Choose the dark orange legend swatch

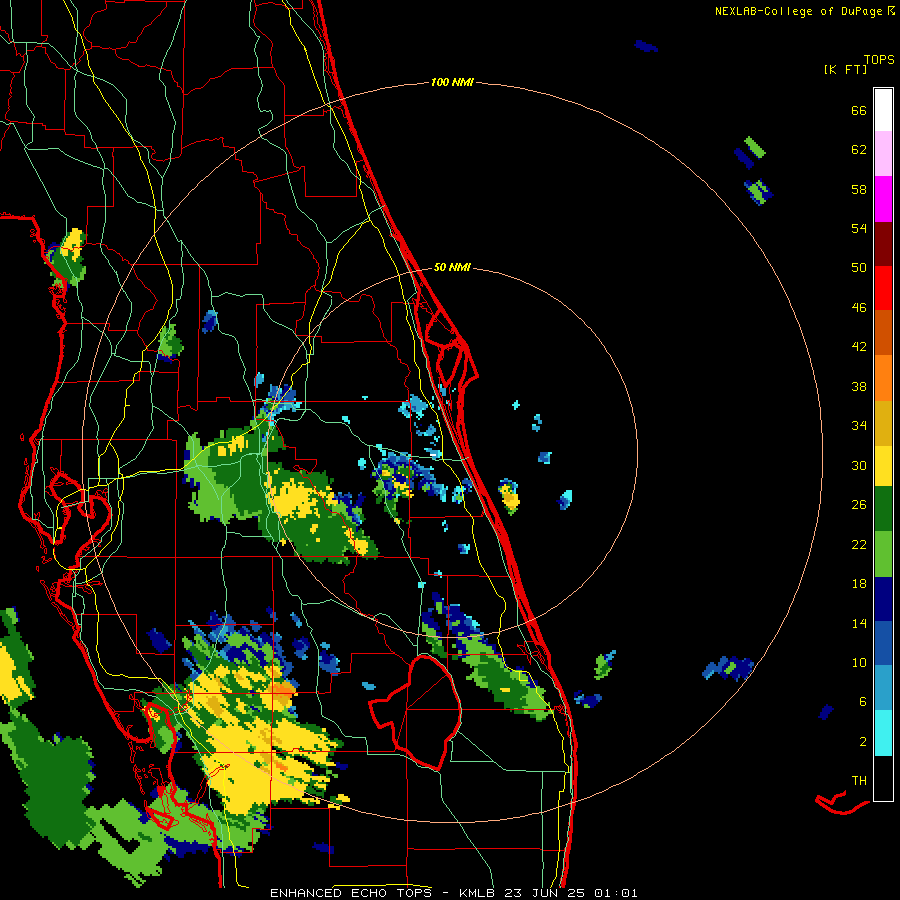883,332
